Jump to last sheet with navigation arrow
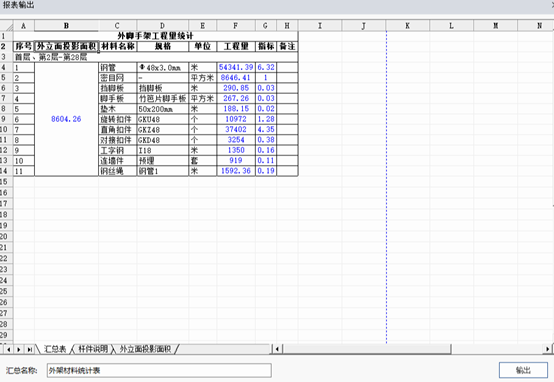The width and height of the screenshot is (554, 382). point(30,349)
